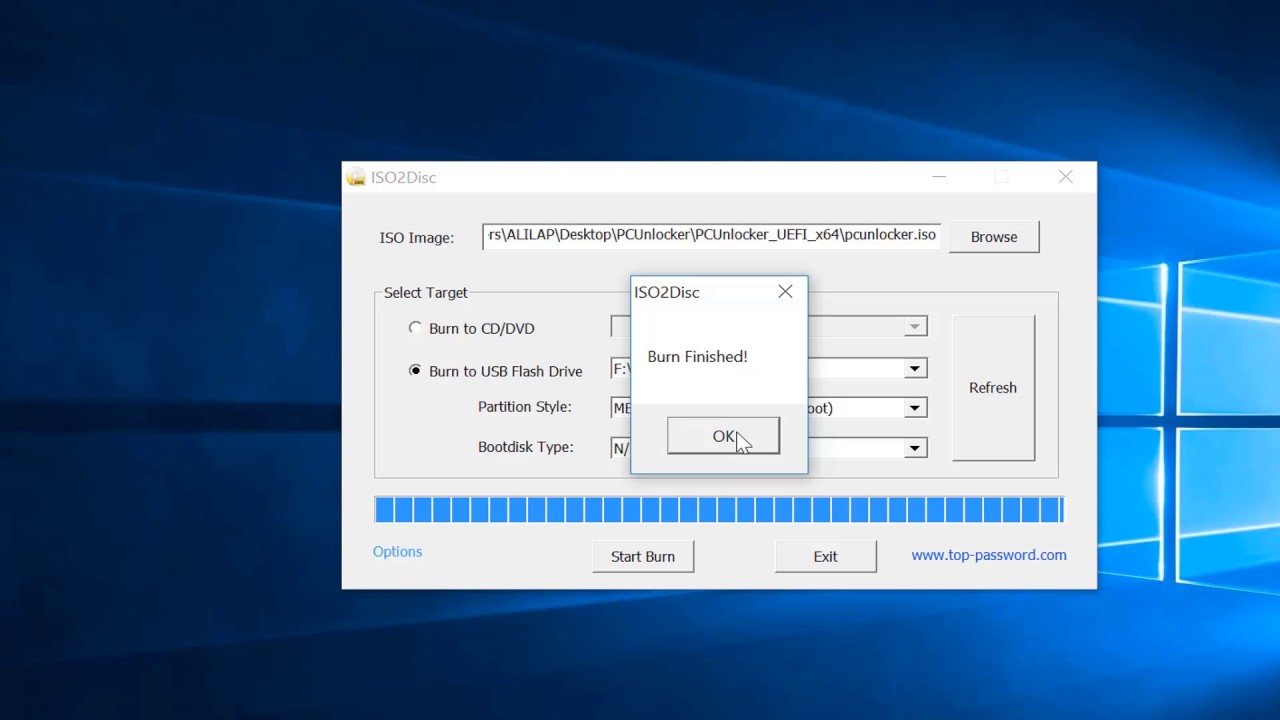The image size is (1280, 720).
Task: Click the burn progress bar
Action: 718,510
